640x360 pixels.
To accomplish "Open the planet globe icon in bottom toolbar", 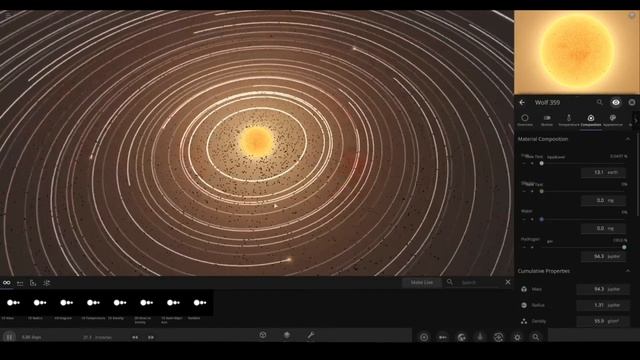I will pyautogui.click(x=461, y=337).
